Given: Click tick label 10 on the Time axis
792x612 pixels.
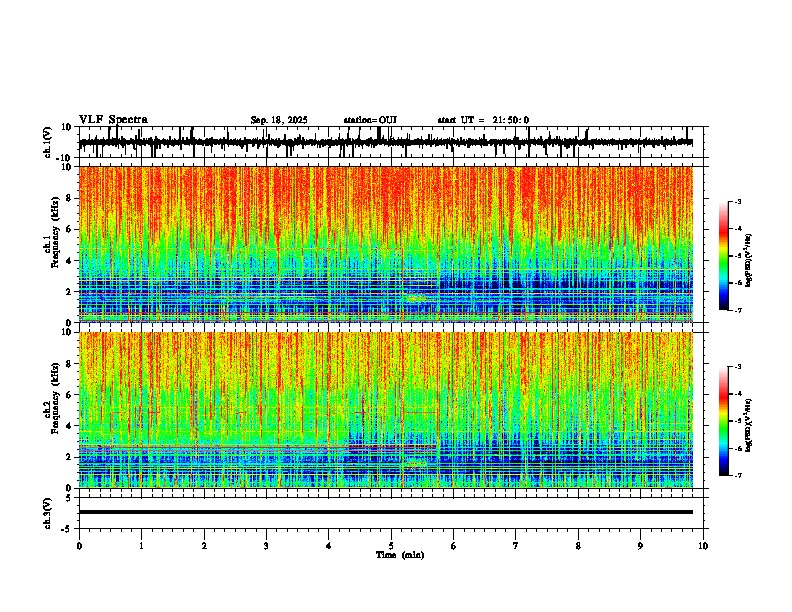Looking at the screenshot, I should [x=703, y=546].
